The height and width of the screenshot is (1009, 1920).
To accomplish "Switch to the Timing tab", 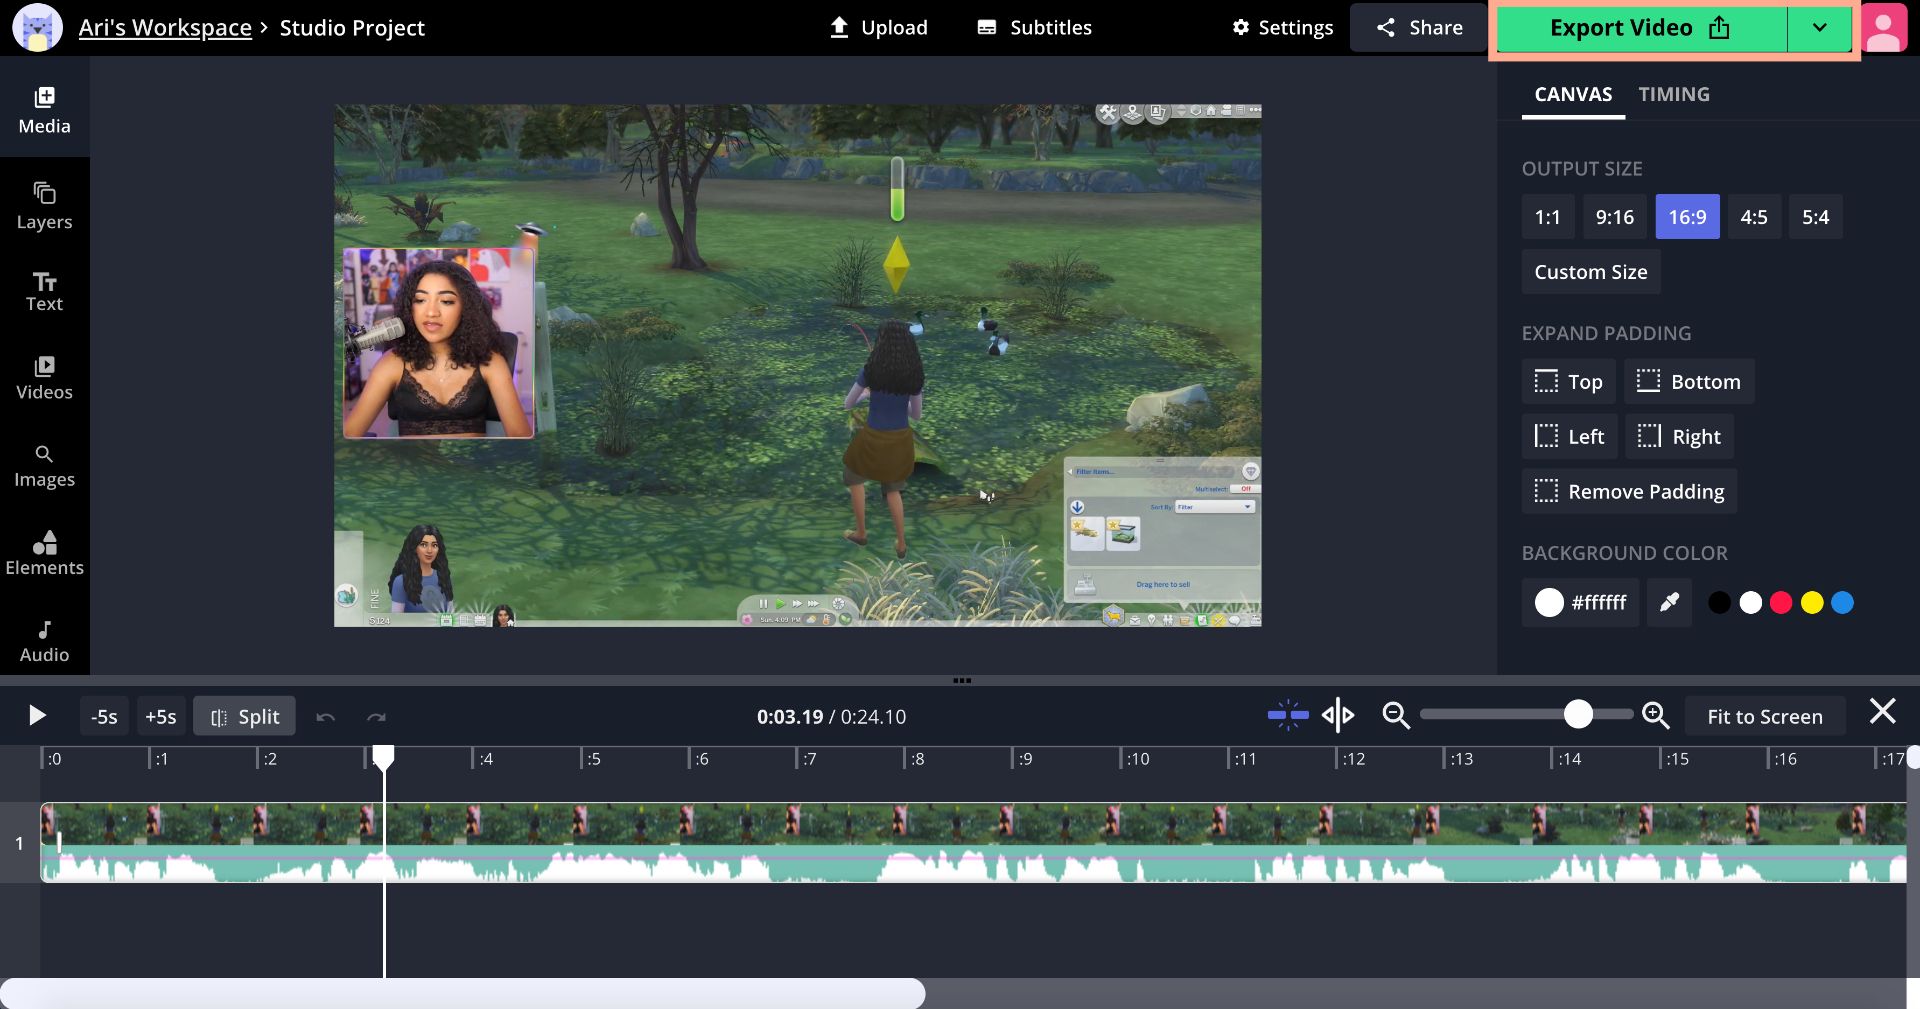I will 1674,94.
